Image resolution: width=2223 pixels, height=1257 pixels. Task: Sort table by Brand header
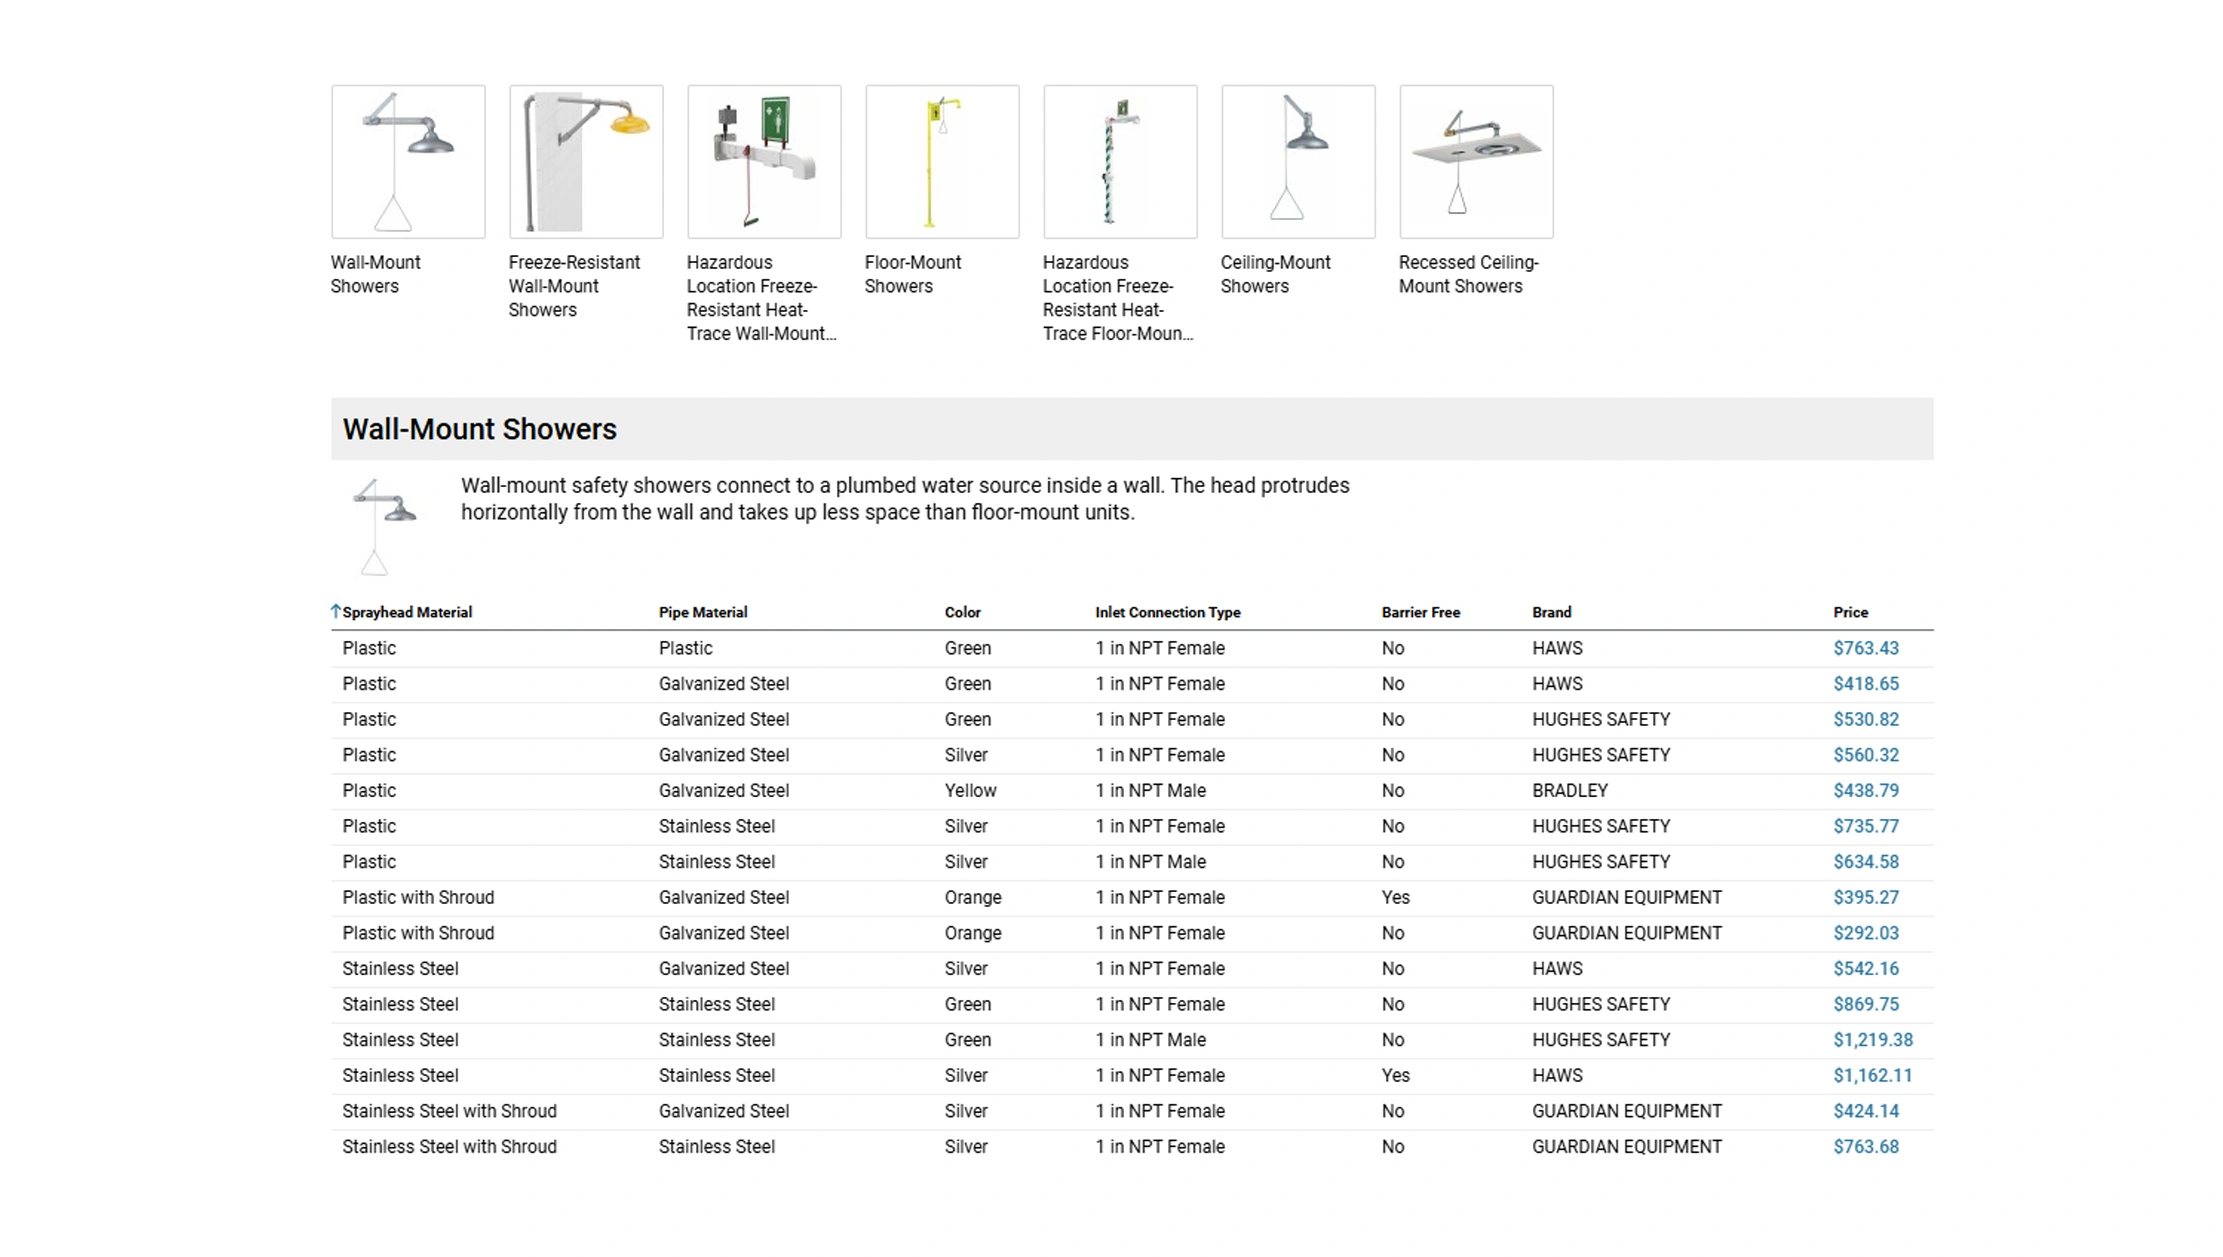pyautogui.click(x=1552, y=612)
